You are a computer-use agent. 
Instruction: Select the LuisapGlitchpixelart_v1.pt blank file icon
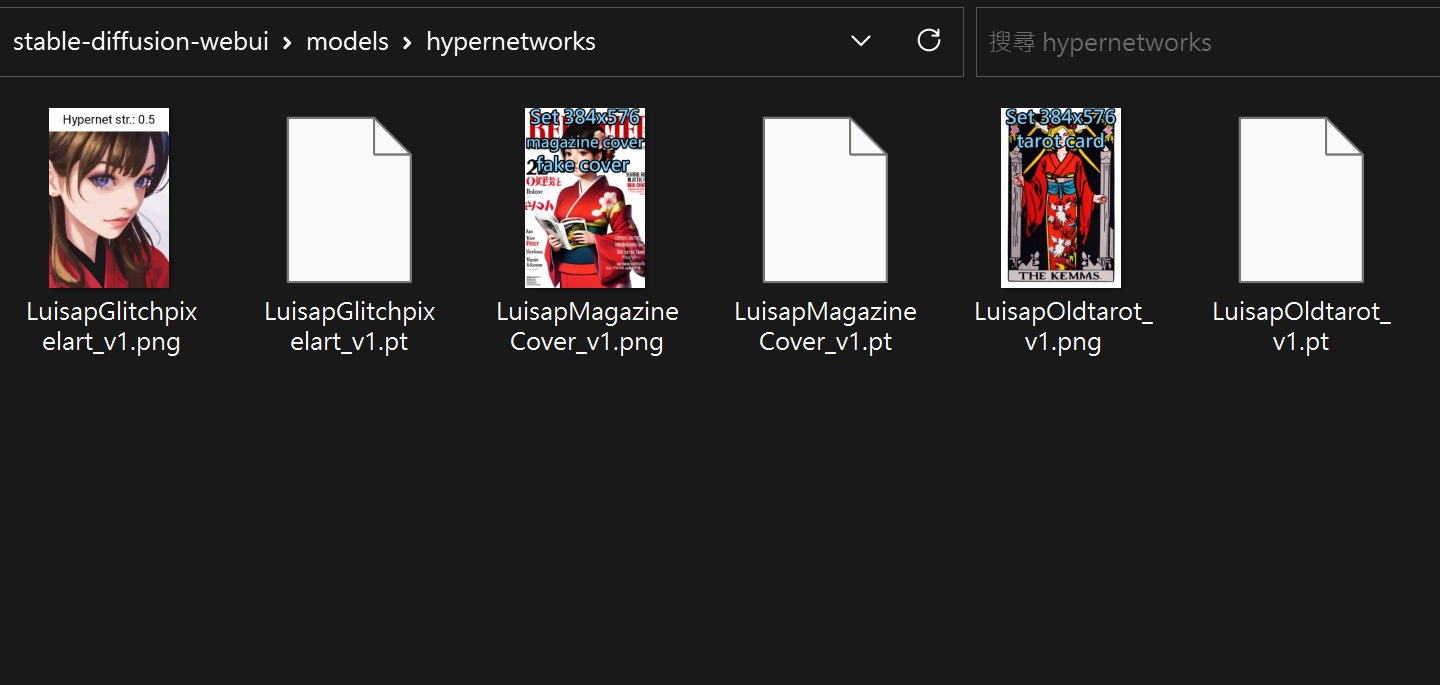coord(349,200)
